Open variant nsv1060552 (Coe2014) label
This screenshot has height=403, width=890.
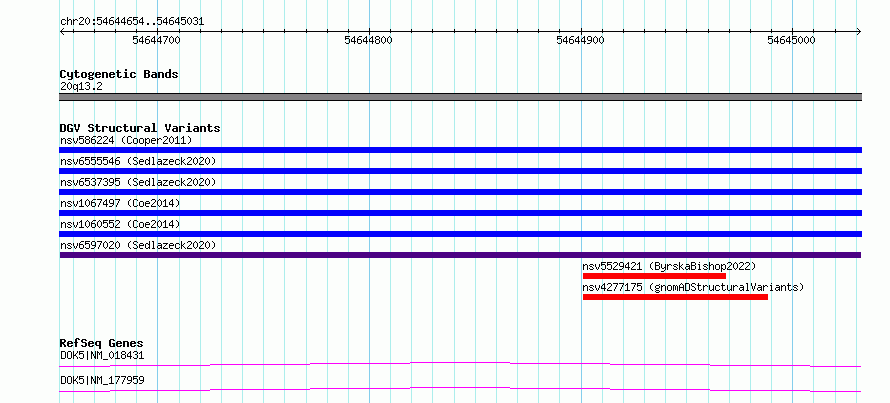120,224
